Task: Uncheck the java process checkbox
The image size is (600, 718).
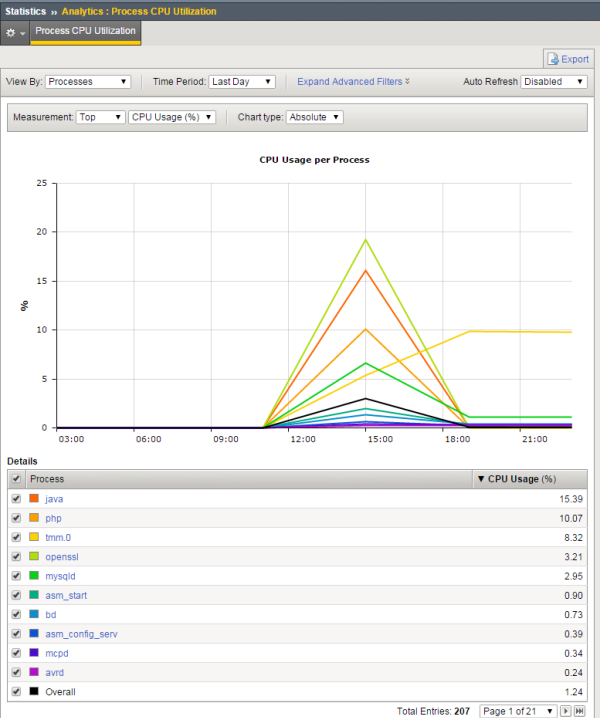Action: click(x=15, y=498)
